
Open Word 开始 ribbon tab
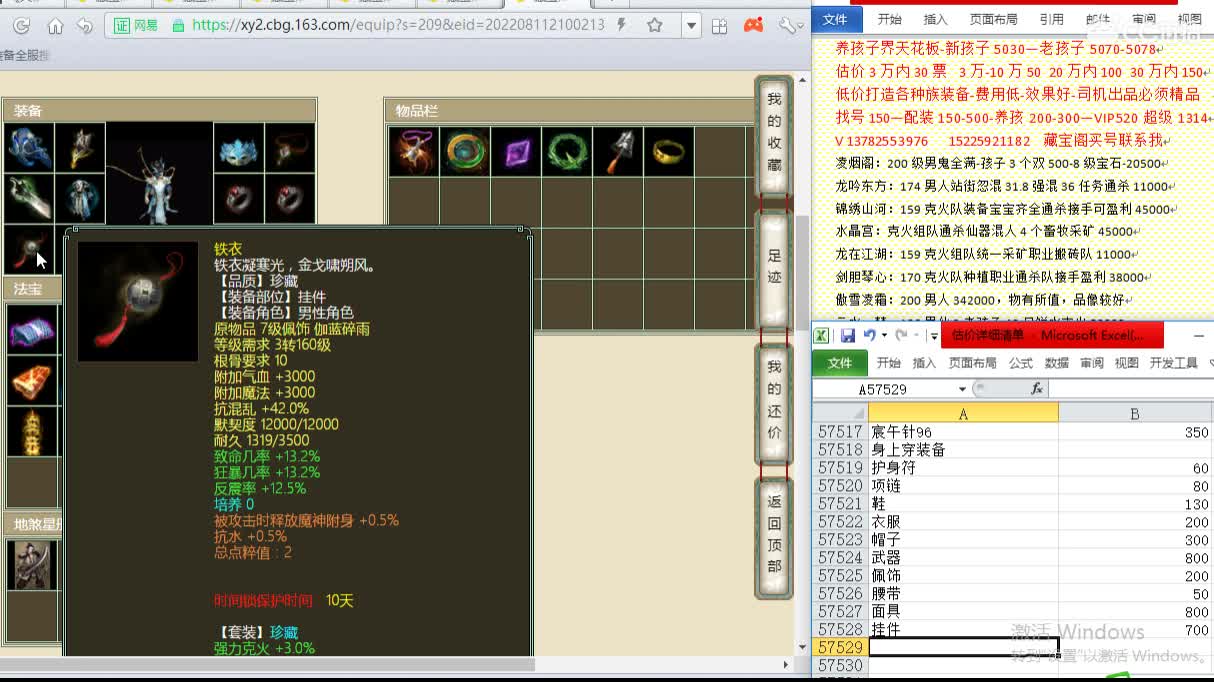tap(889, 19)
